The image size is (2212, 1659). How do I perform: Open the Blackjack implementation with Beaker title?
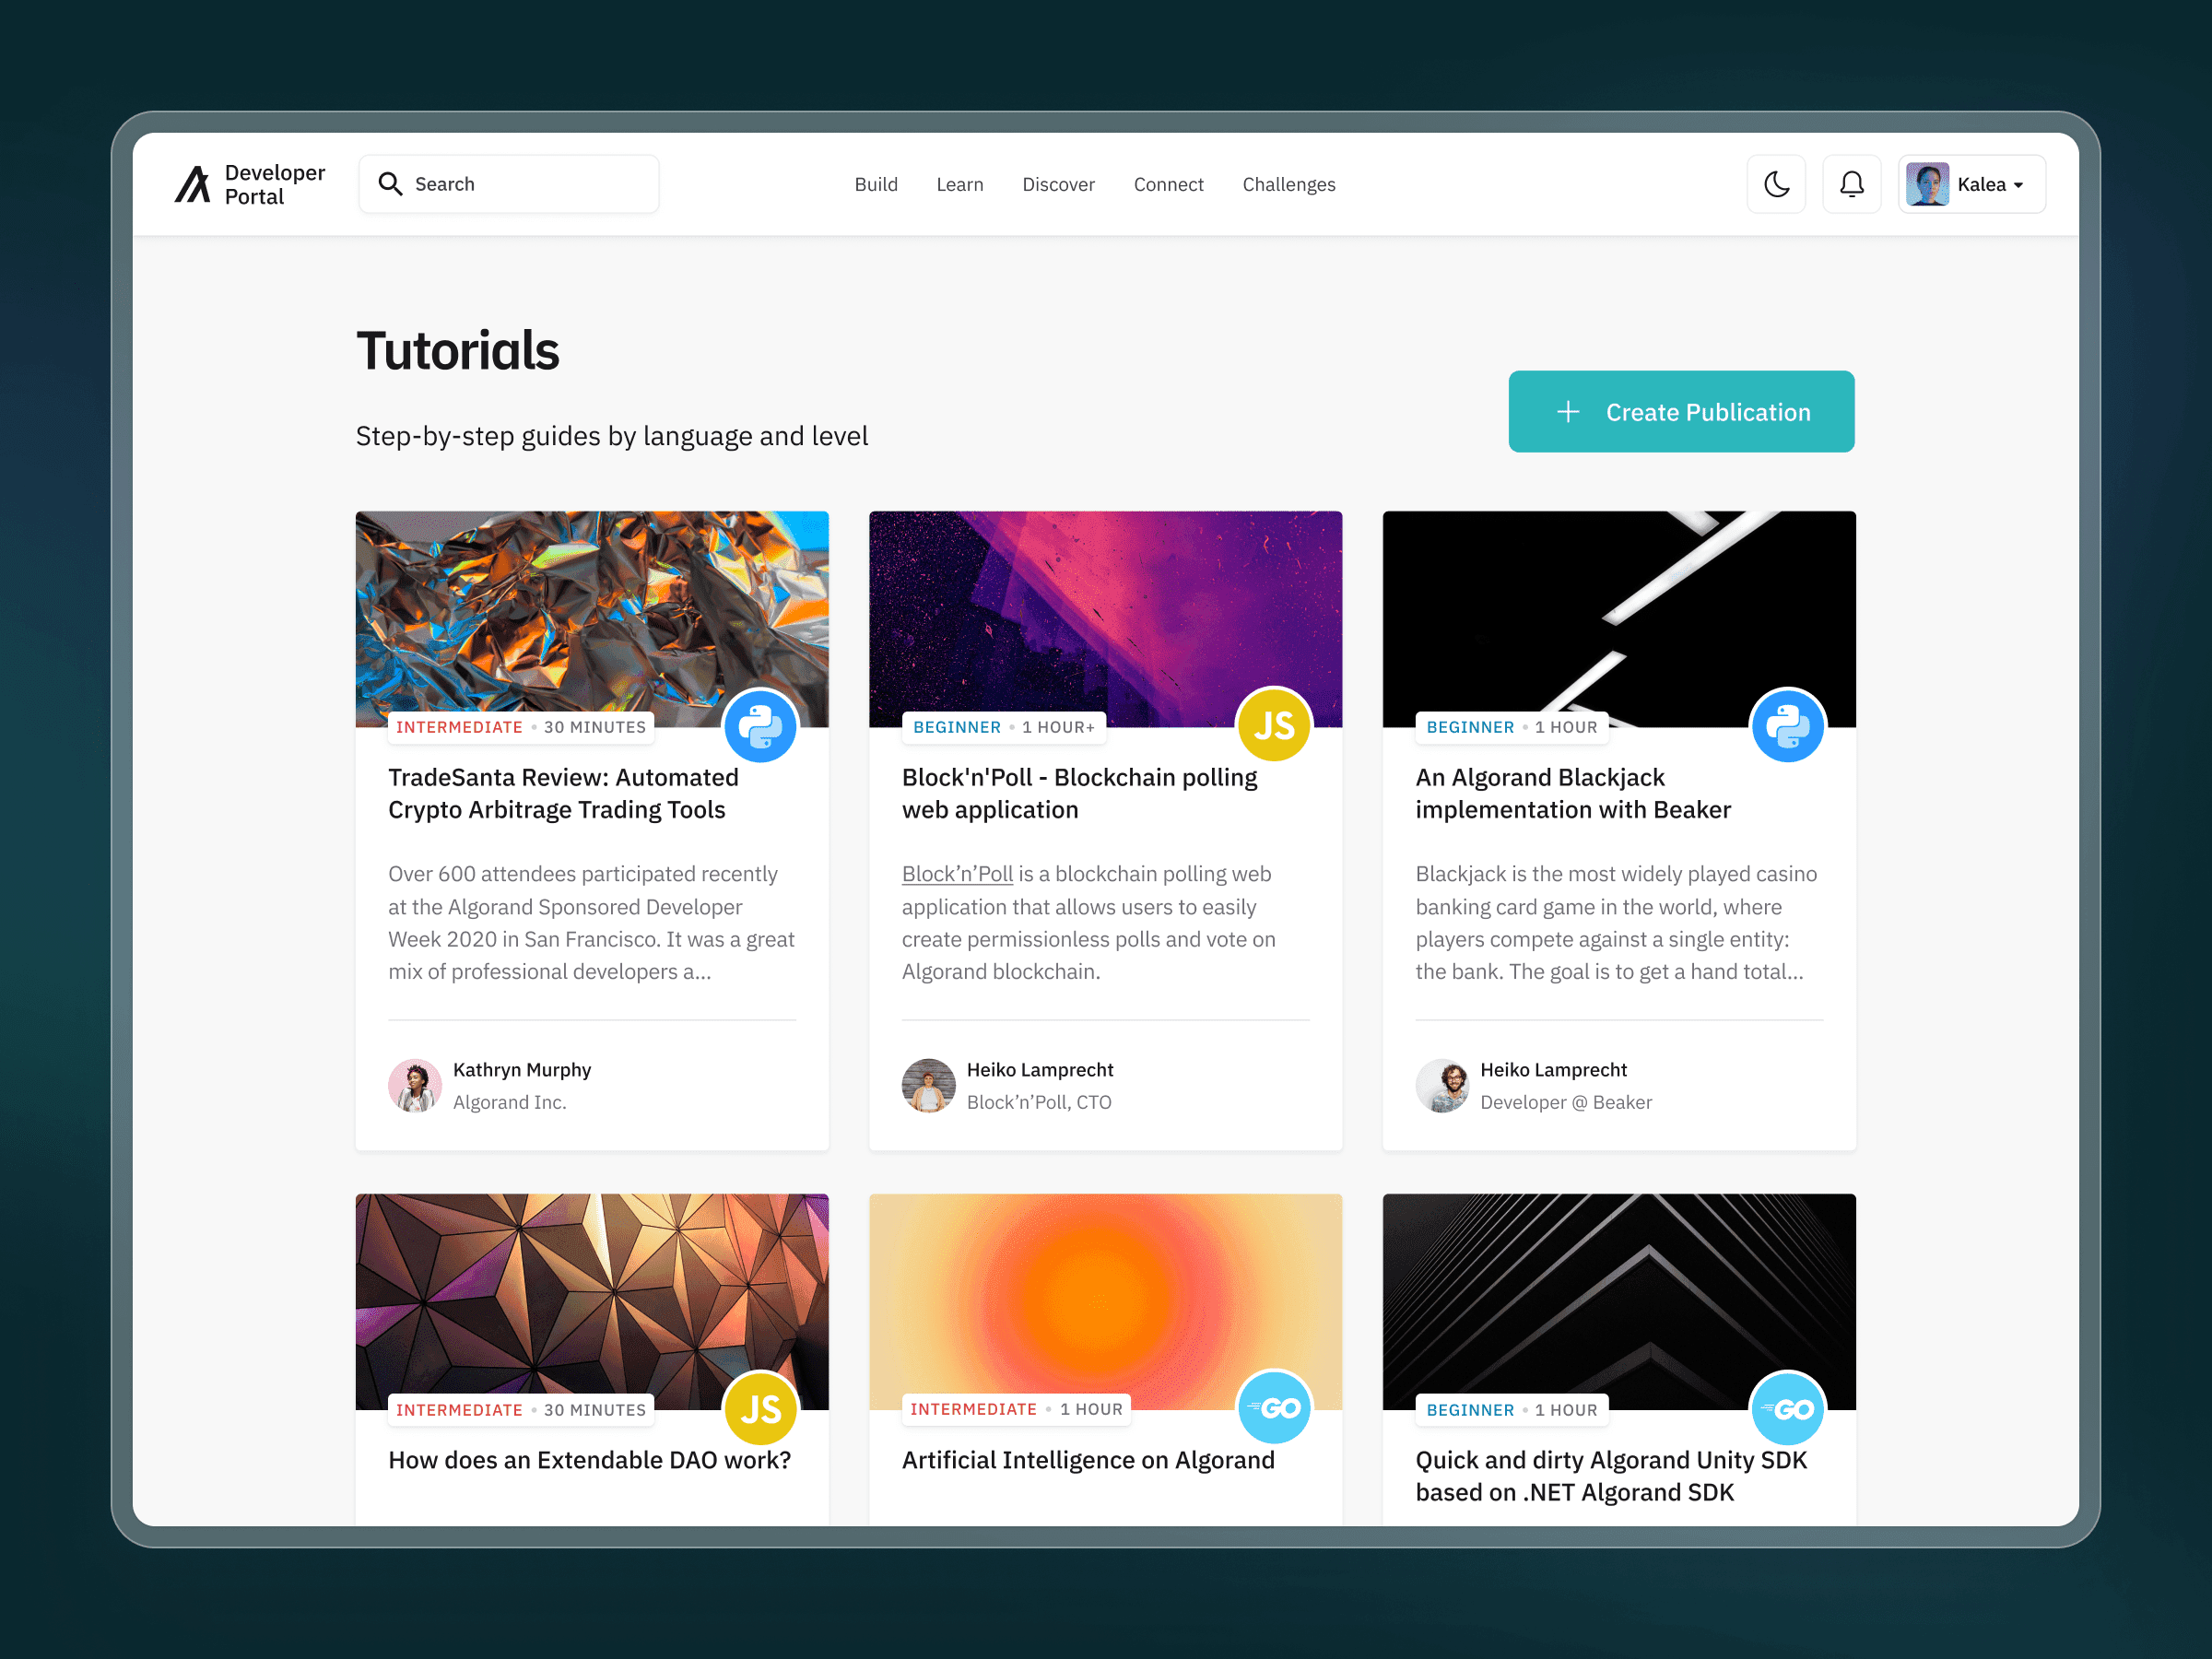[1572, 793]
